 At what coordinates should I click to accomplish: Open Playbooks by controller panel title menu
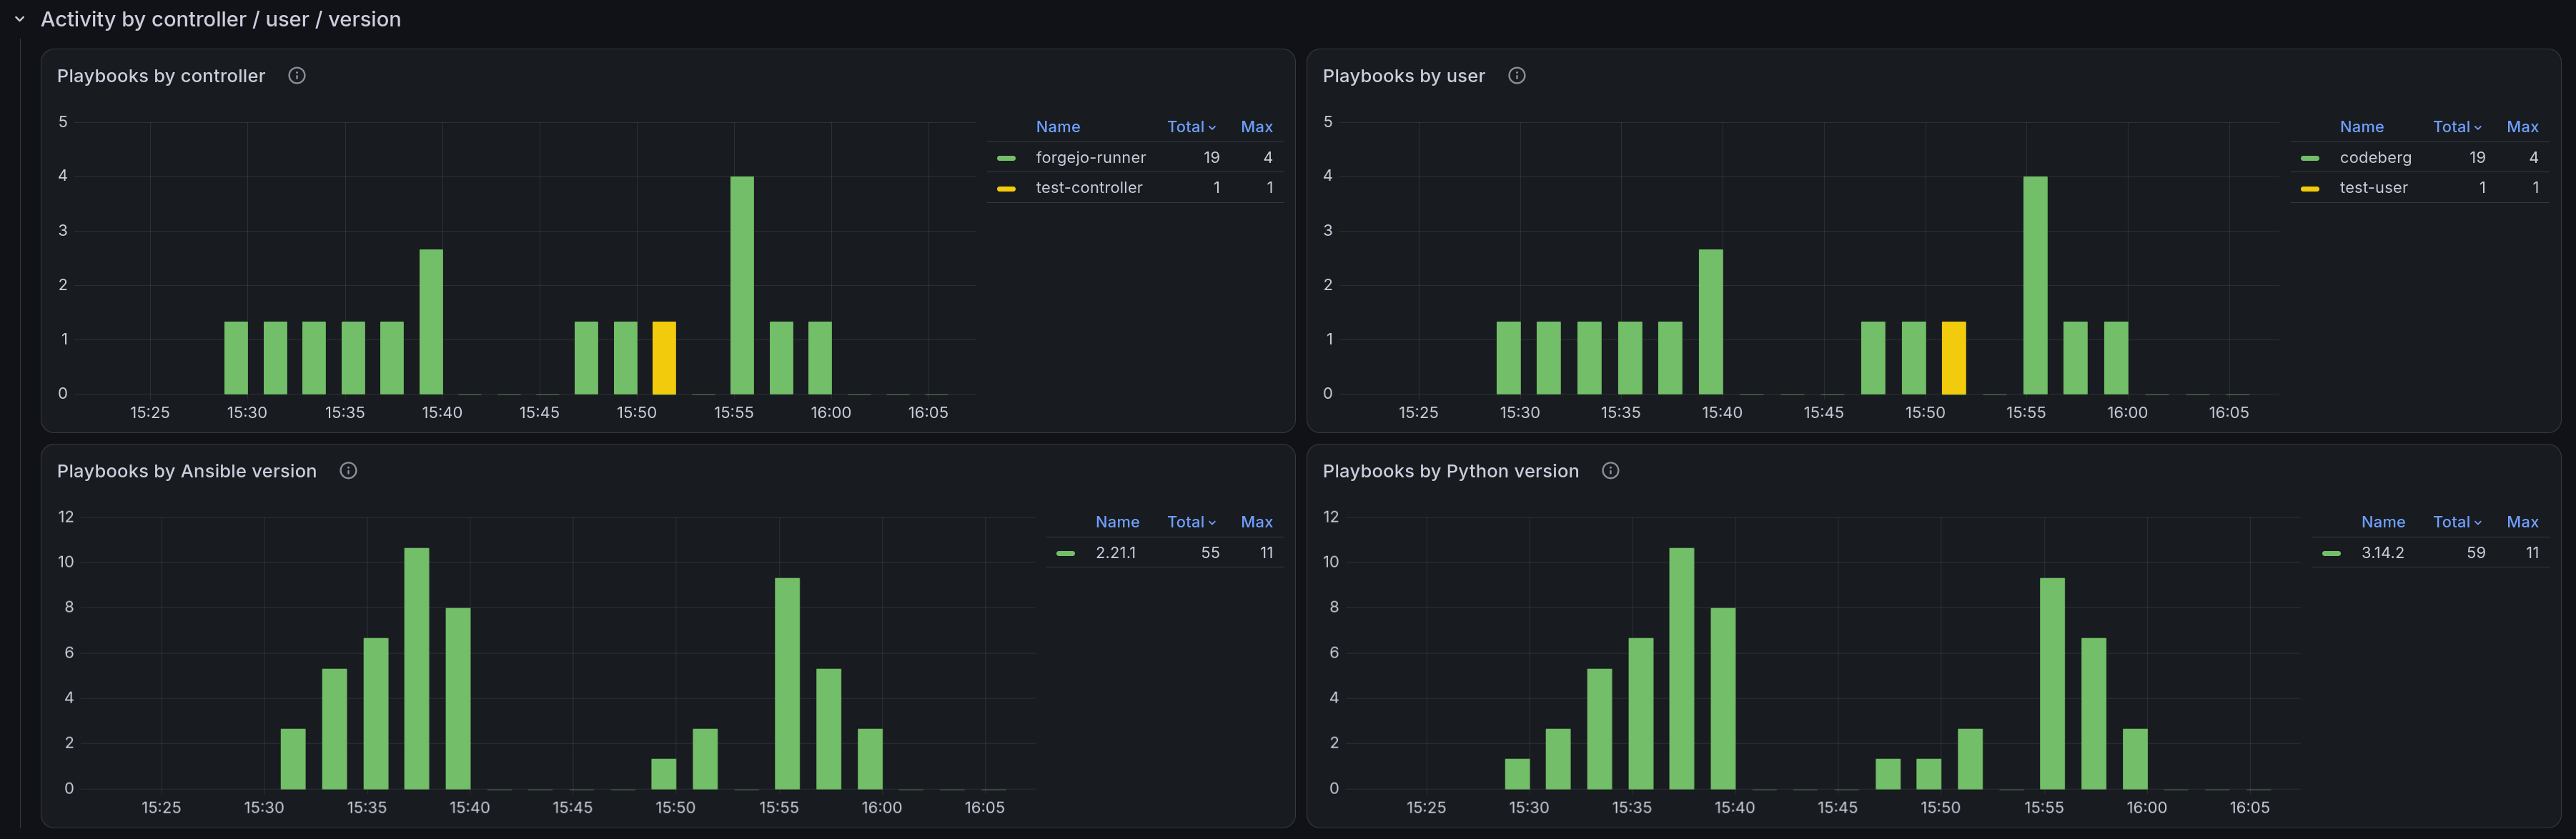pyautogui.click(x=161, y=76)
